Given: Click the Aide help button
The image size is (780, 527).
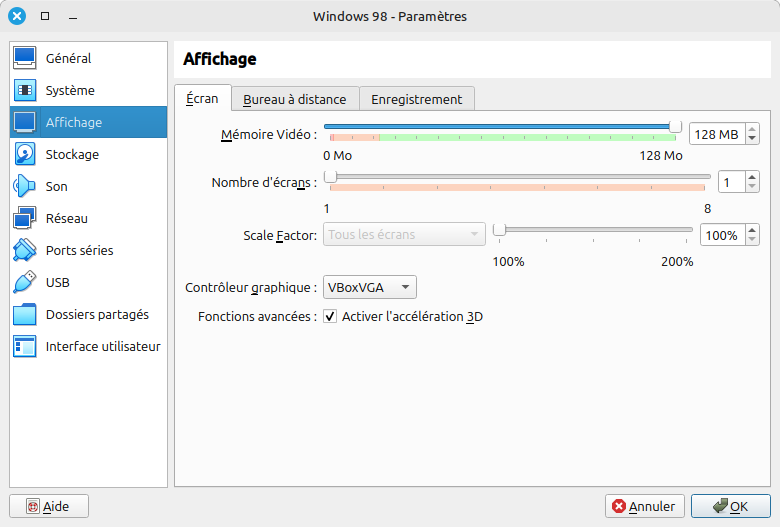Looking at the screenshot, I should tap(49, 506).
